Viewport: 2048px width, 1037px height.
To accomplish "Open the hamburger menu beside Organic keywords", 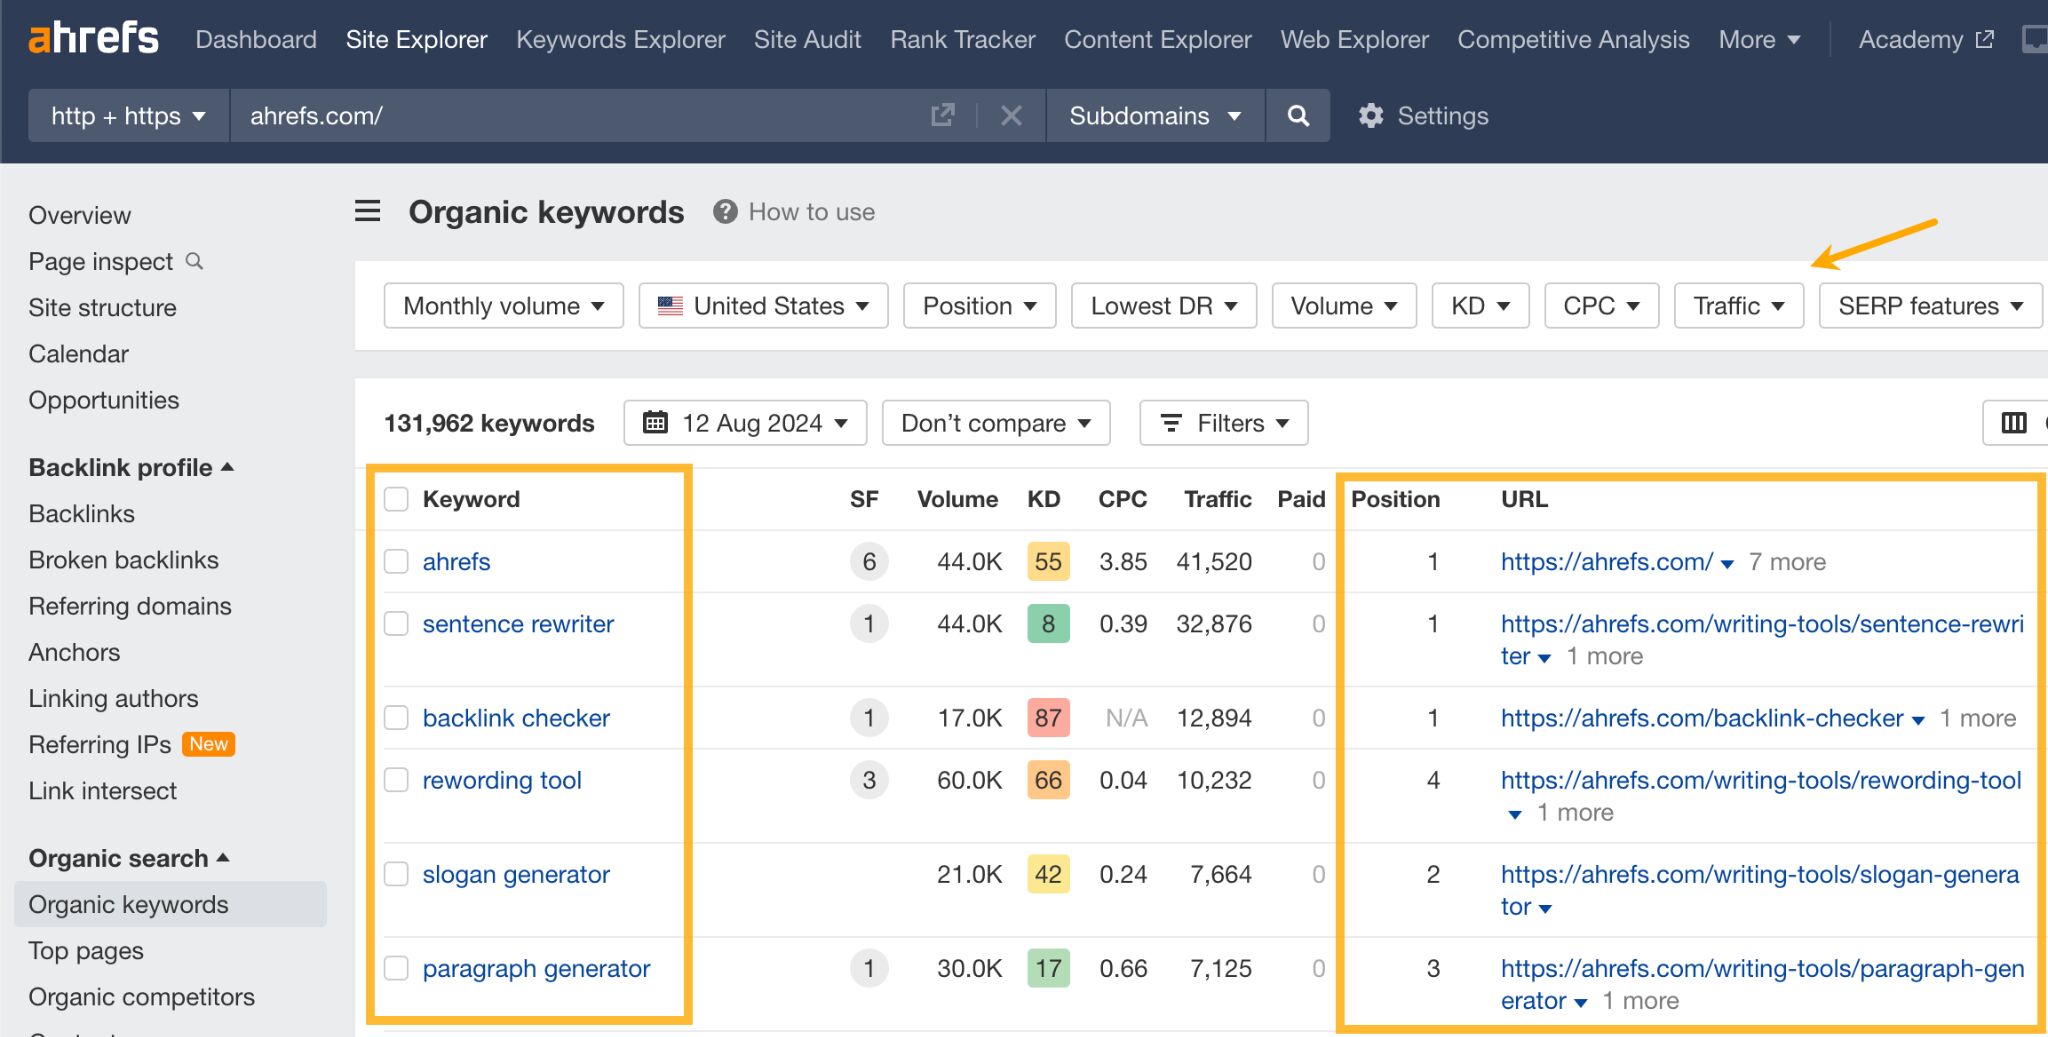I will point(367,211).
